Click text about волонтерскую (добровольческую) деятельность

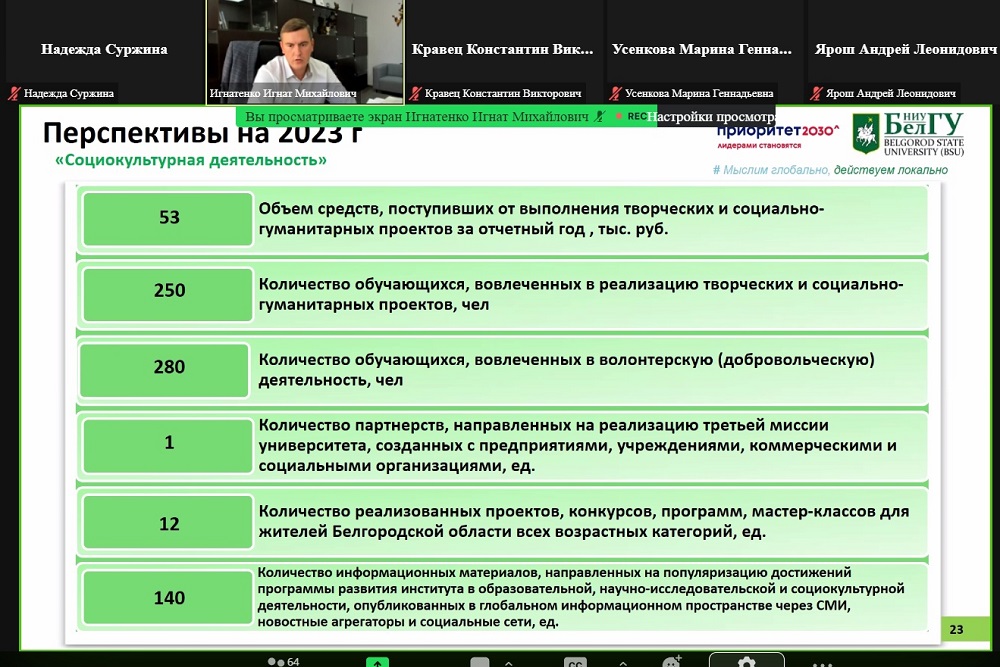coord(566,370)
